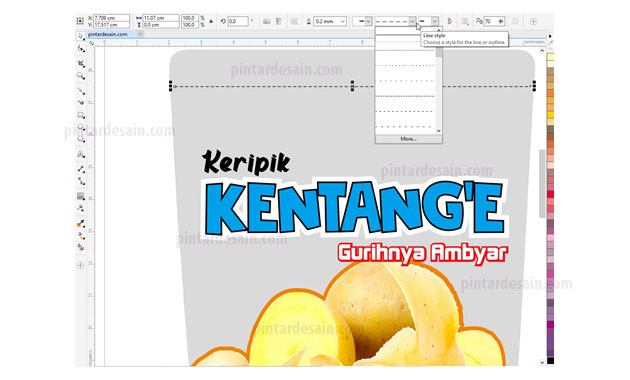Click the object height 0.0 cm field

pos(161,25)
